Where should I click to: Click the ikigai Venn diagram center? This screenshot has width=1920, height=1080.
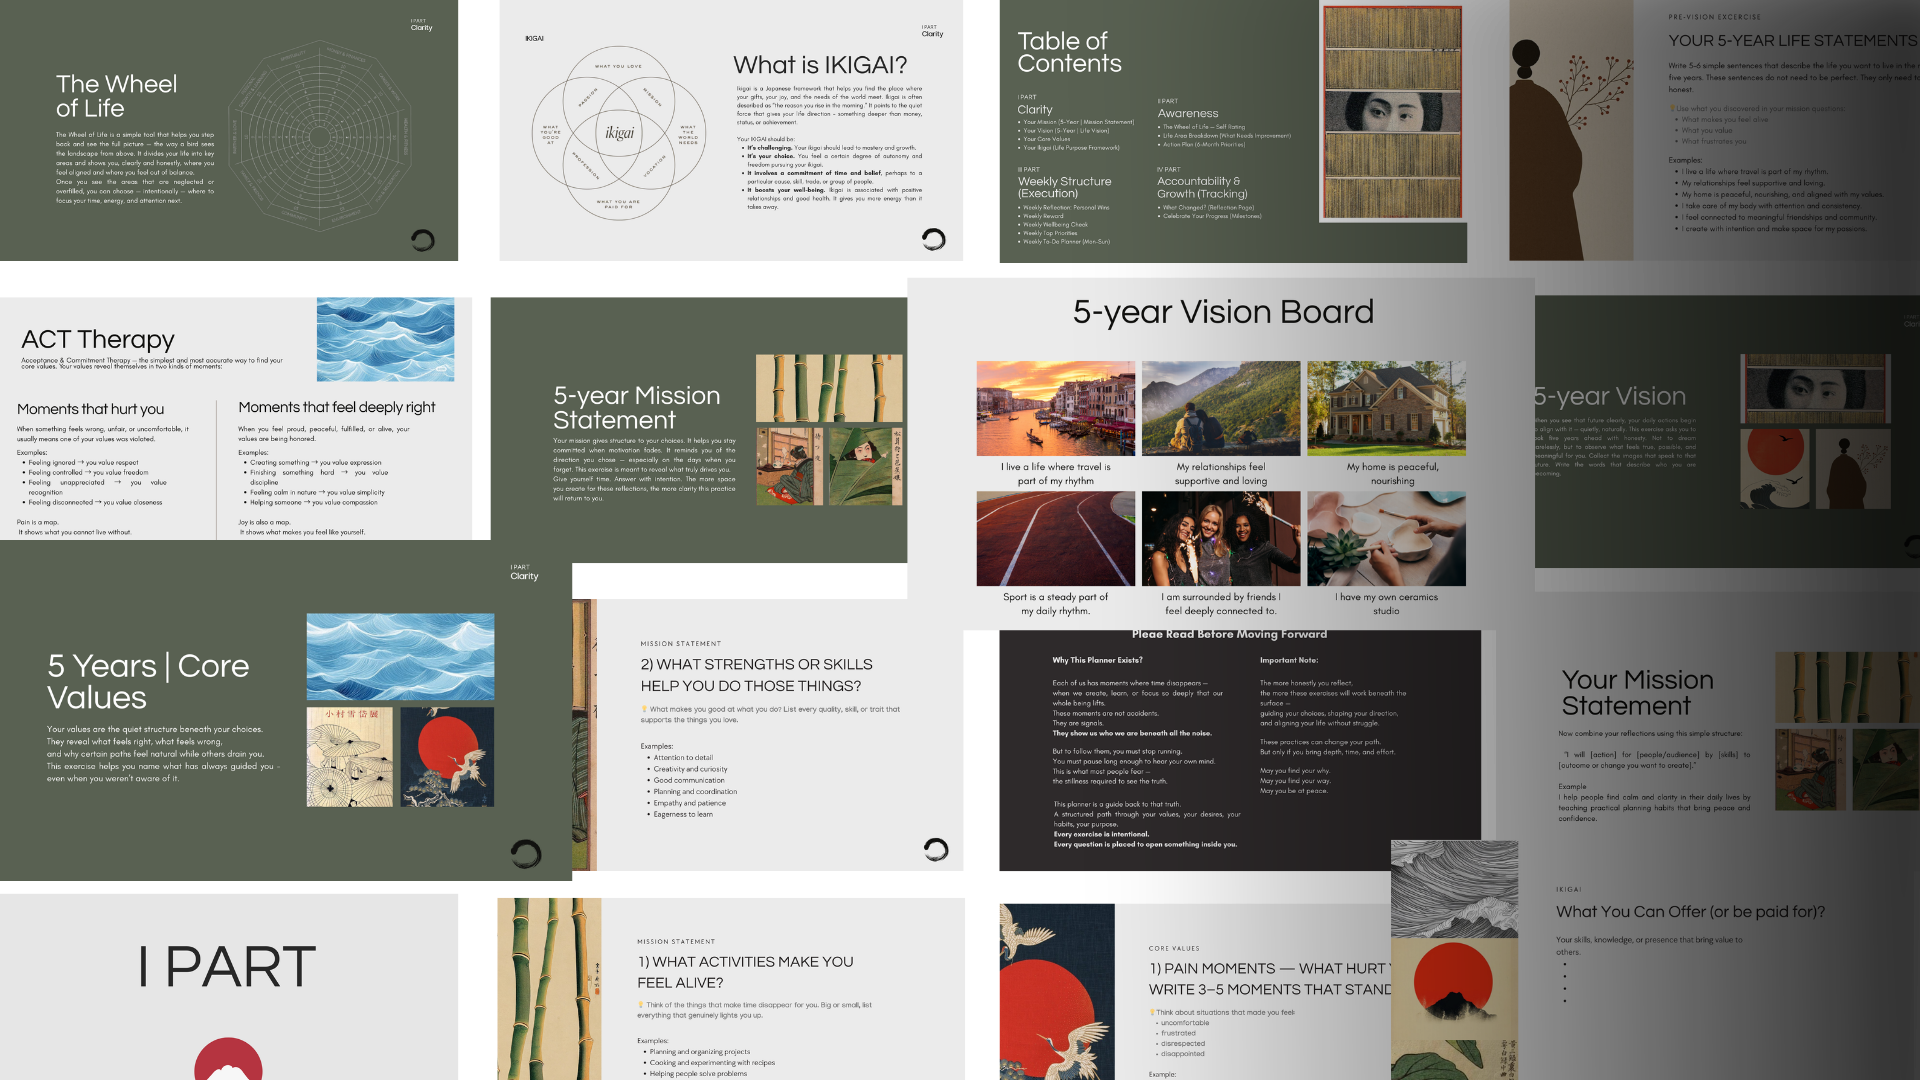coord(620,133)
